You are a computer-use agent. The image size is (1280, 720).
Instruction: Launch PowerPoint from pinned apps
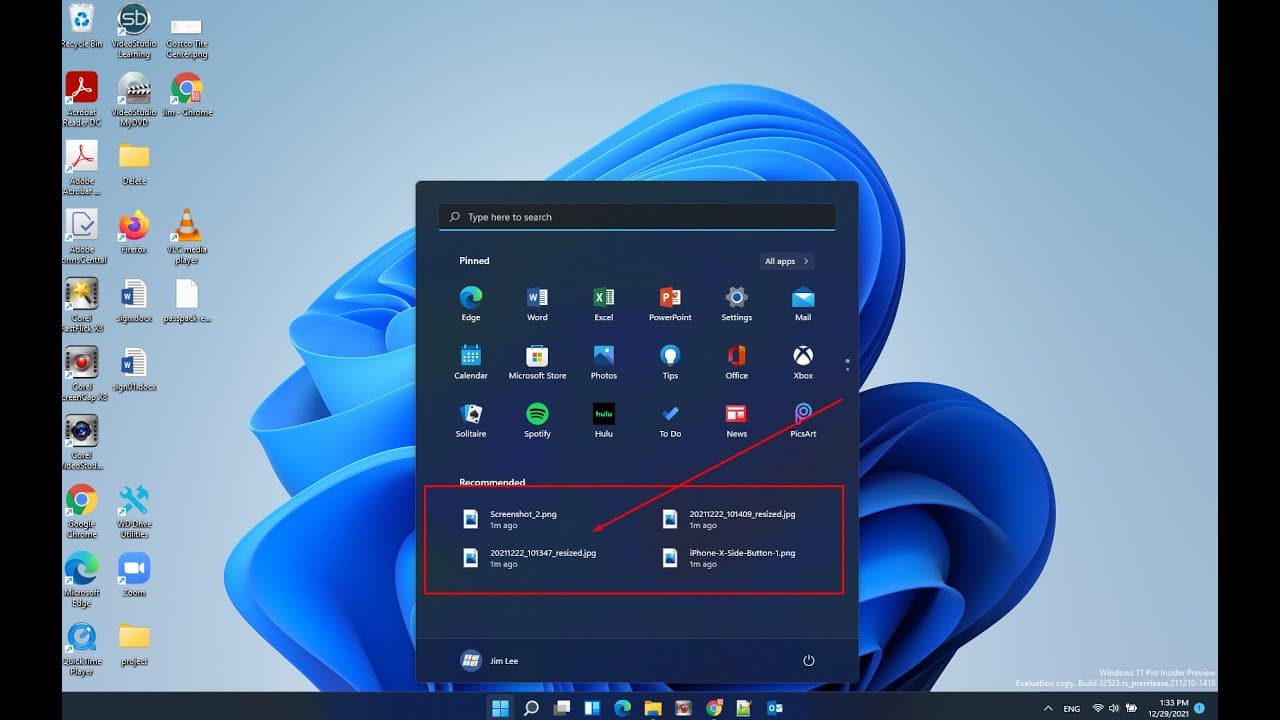click(x=670, y=304)
